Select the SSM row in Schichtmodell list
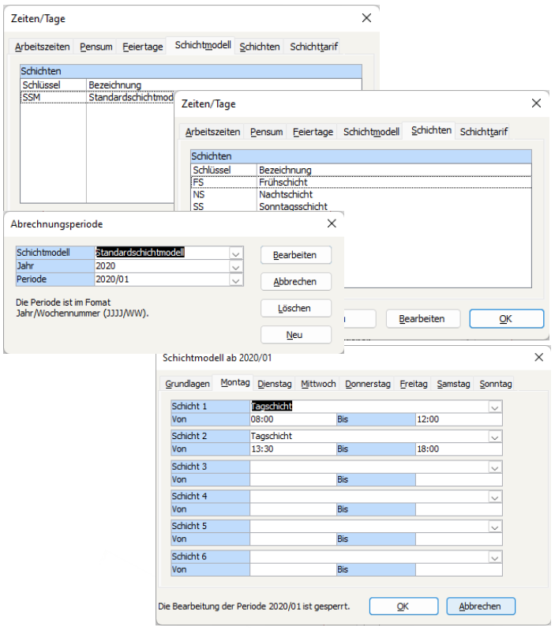This screenshot has width=555, height=631. [97, 97]
